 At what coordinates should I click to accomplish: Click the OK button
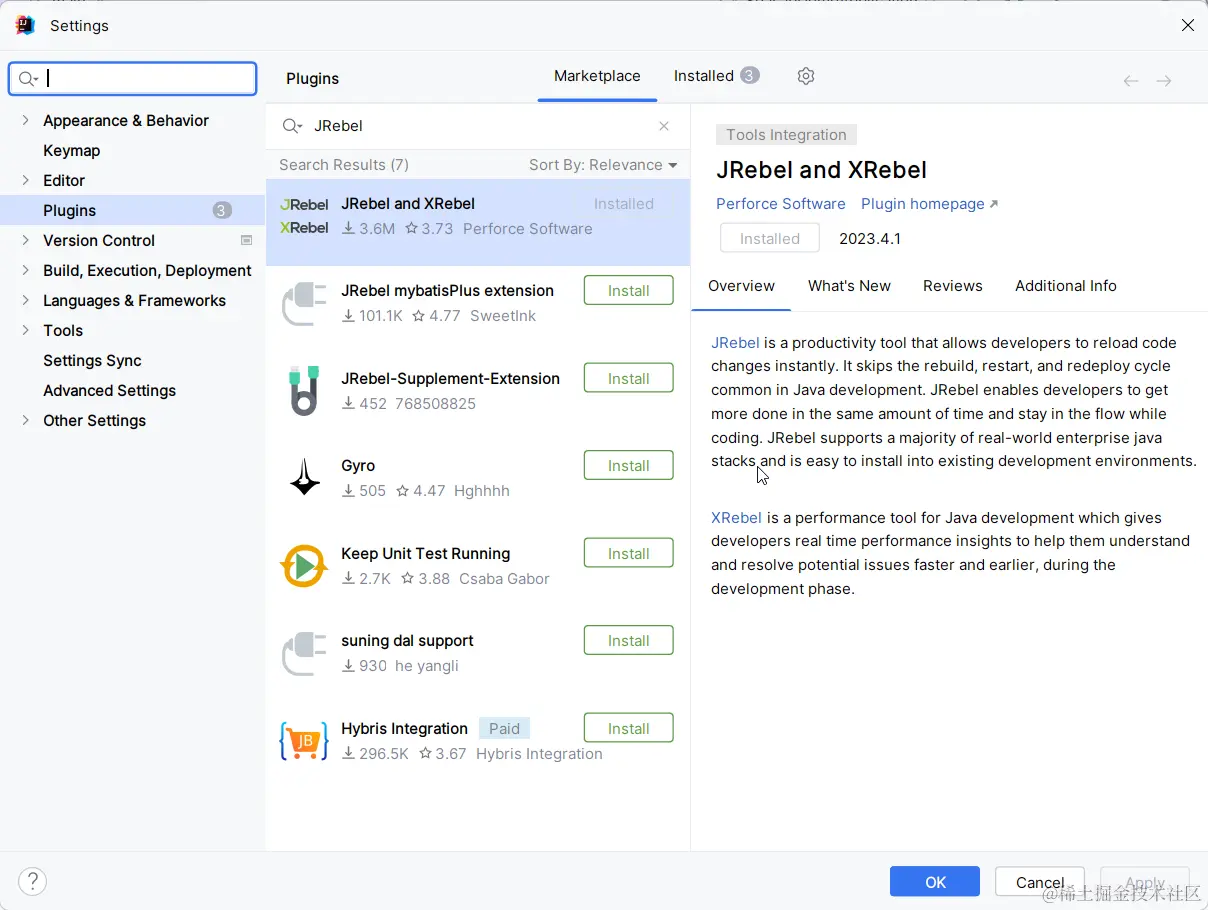935,882
